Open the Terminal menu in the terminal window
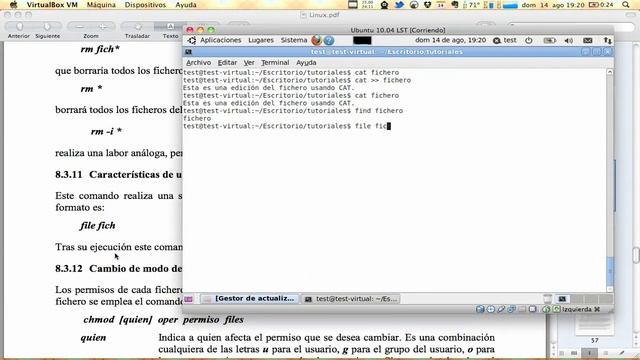The height and width of the screenshot is (360, 640). tap(275, 62)
